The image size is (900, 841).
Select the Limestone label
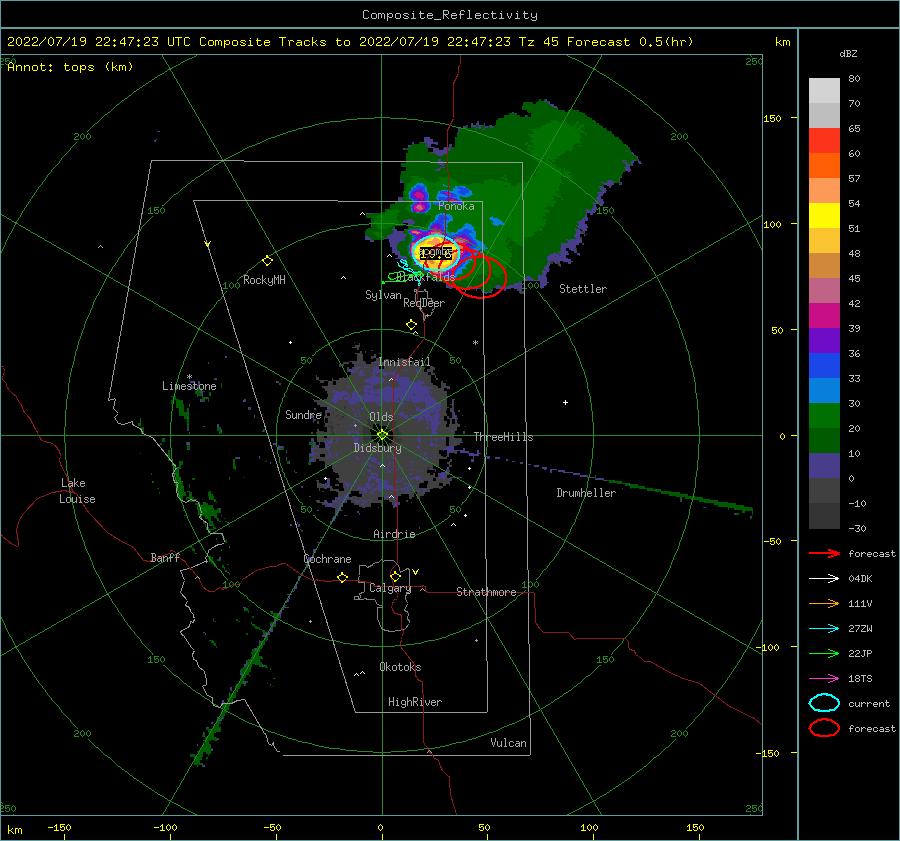[189, 386]
